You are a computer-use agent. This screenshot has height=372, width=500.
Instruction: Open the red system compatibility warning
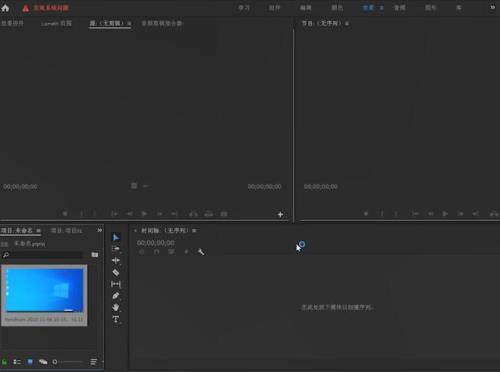[46, 8]
